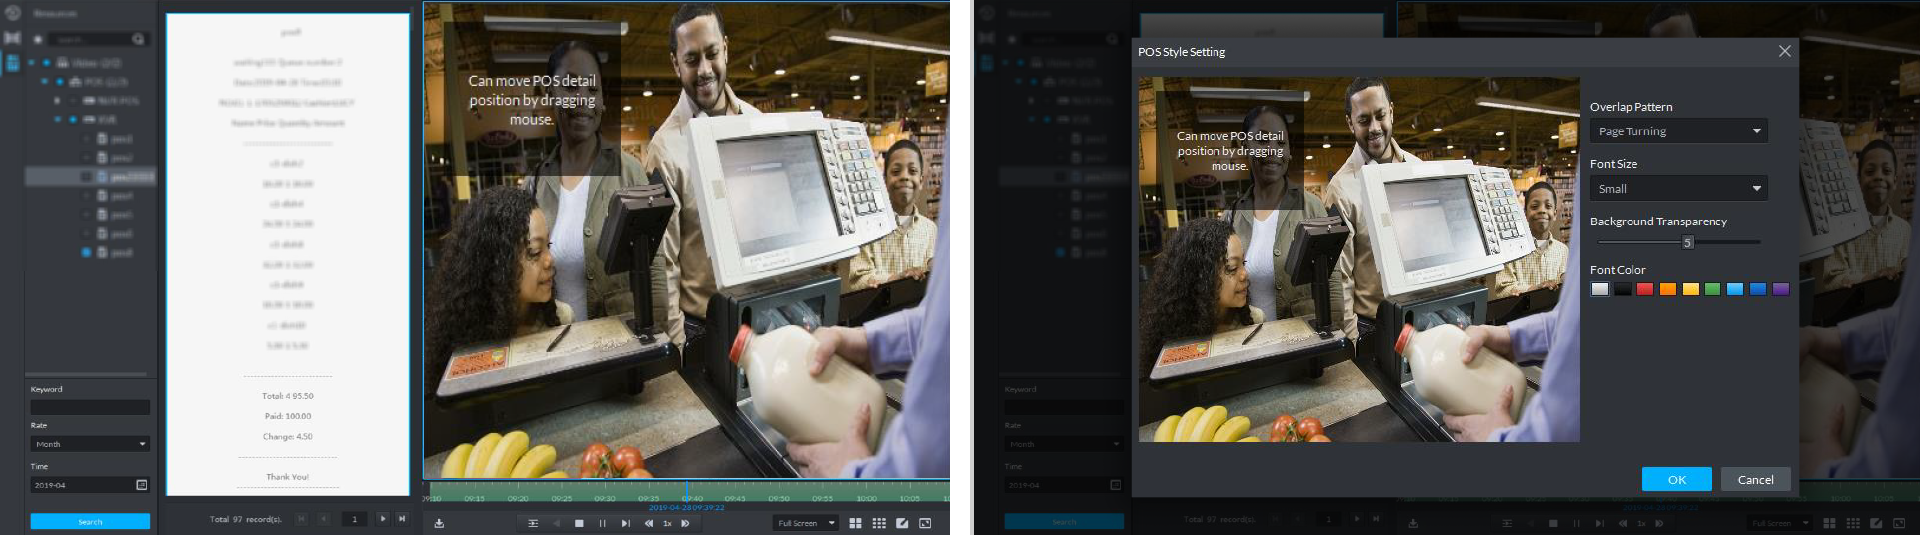Image resolution: width=1920 pixels, height=535 pixels.
Task: Expand the Font Size dropdown
Action: pos(1678,188)
